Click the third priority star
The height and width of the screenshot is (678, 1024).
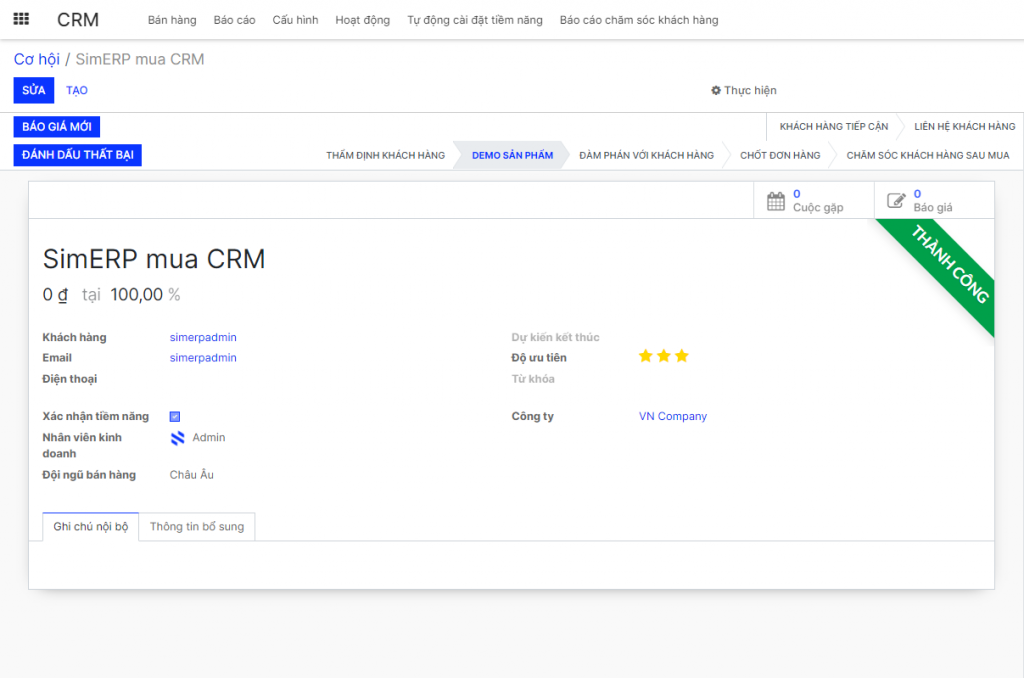coord(682,356)
